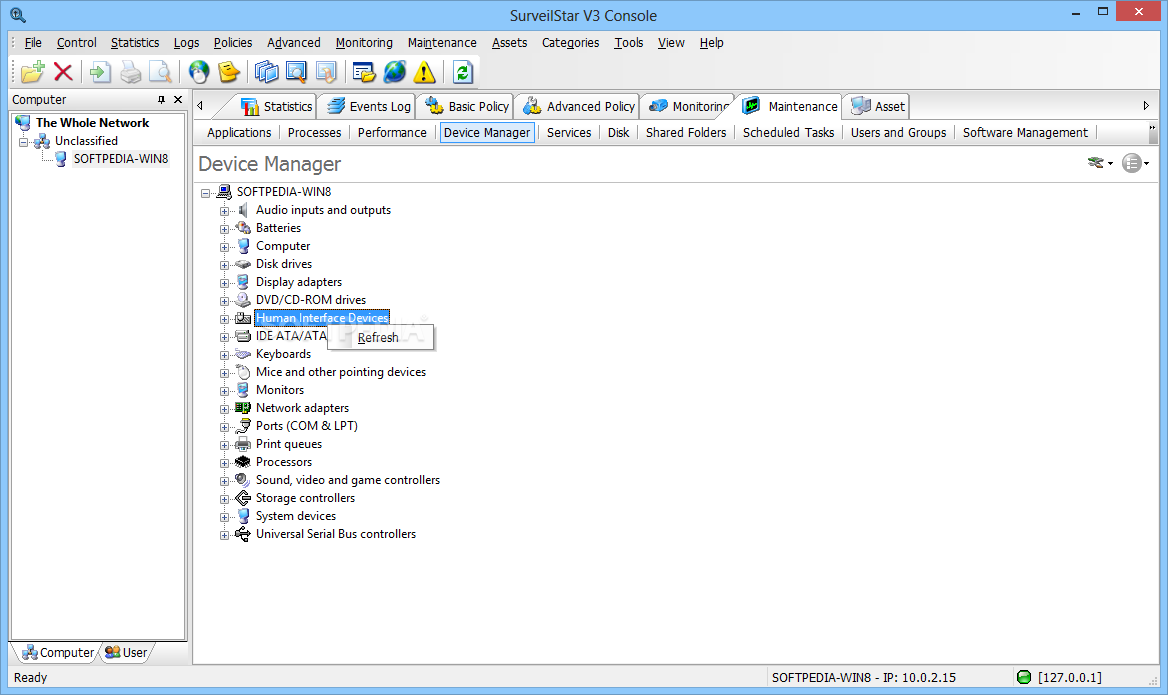This screenshot has width=1168, height=695.
Task: Expand the Network adapters node
Action: pos(224,409)
